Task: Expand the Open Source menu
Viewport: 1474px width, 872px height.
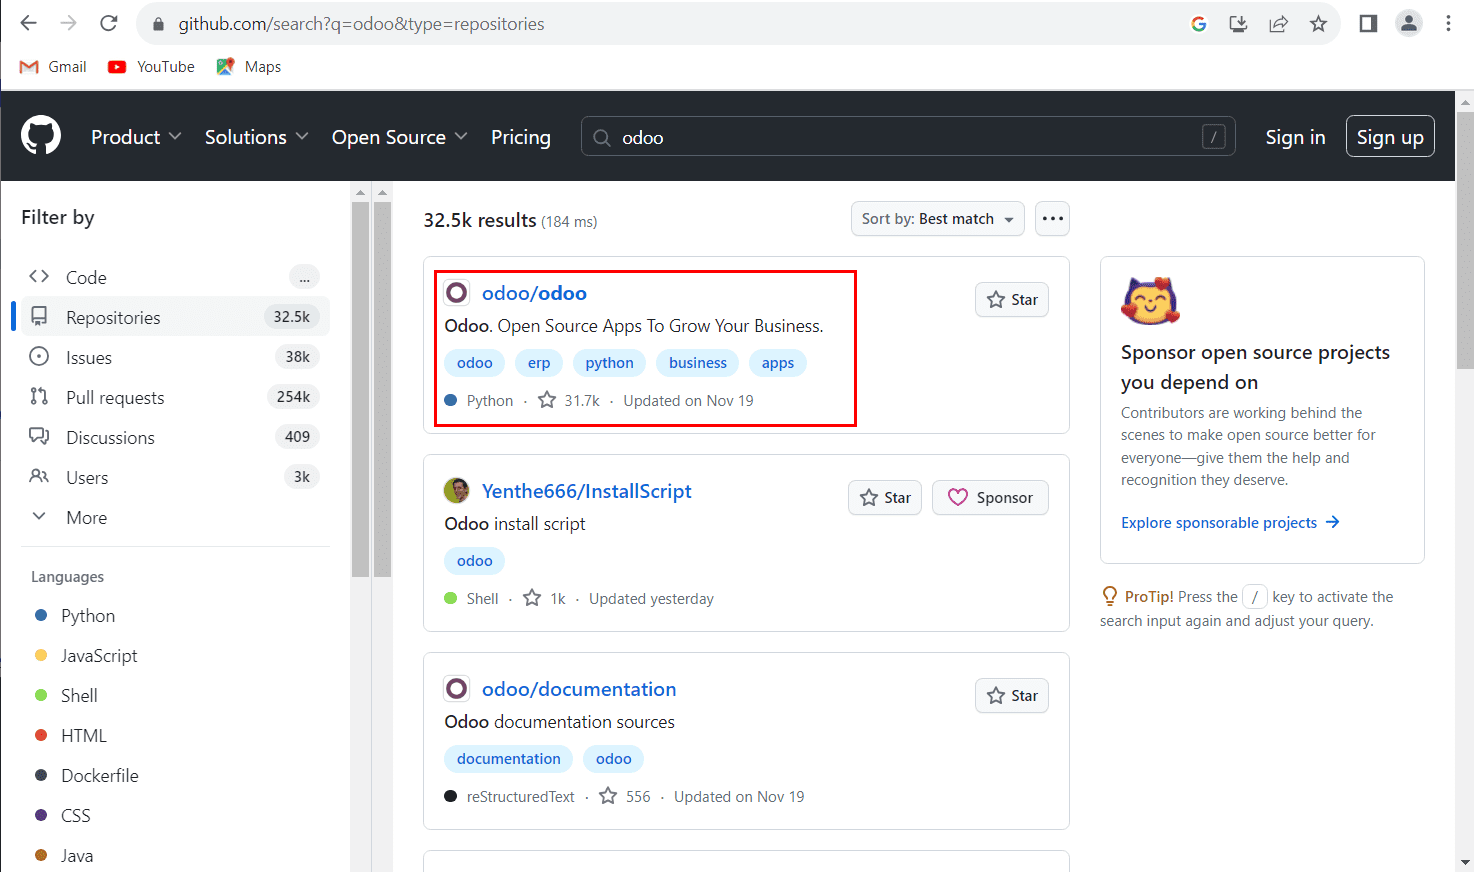Action: coord(399,137)
